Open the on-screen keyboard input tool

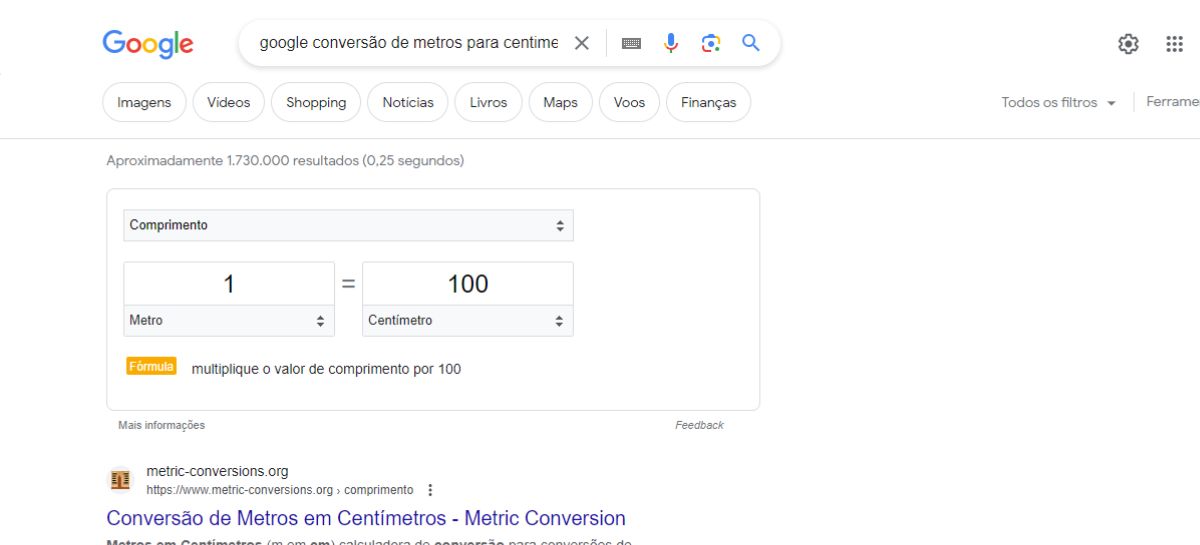(631, 43)
